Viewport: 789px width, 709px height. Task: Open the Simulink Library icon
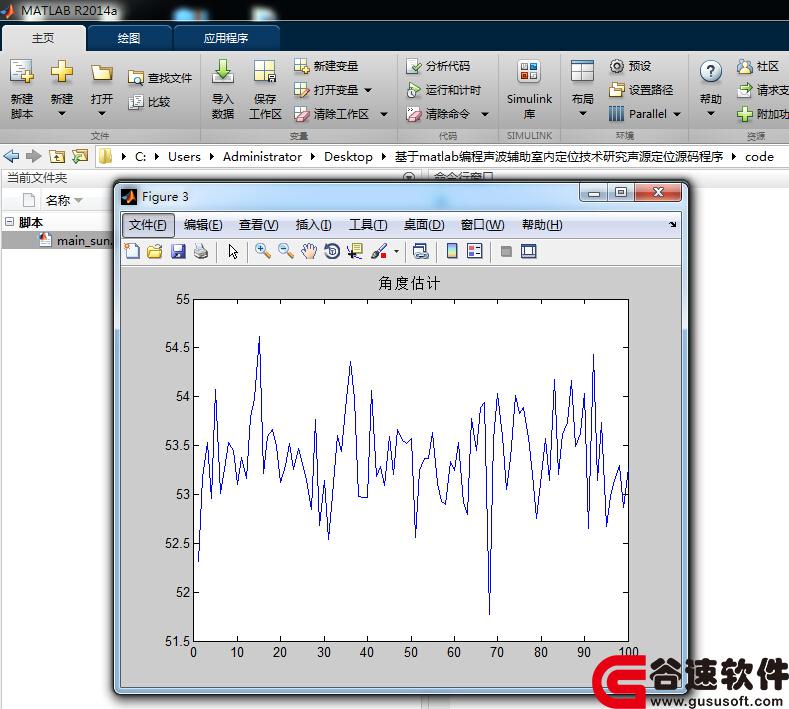(x=529, y=72)
